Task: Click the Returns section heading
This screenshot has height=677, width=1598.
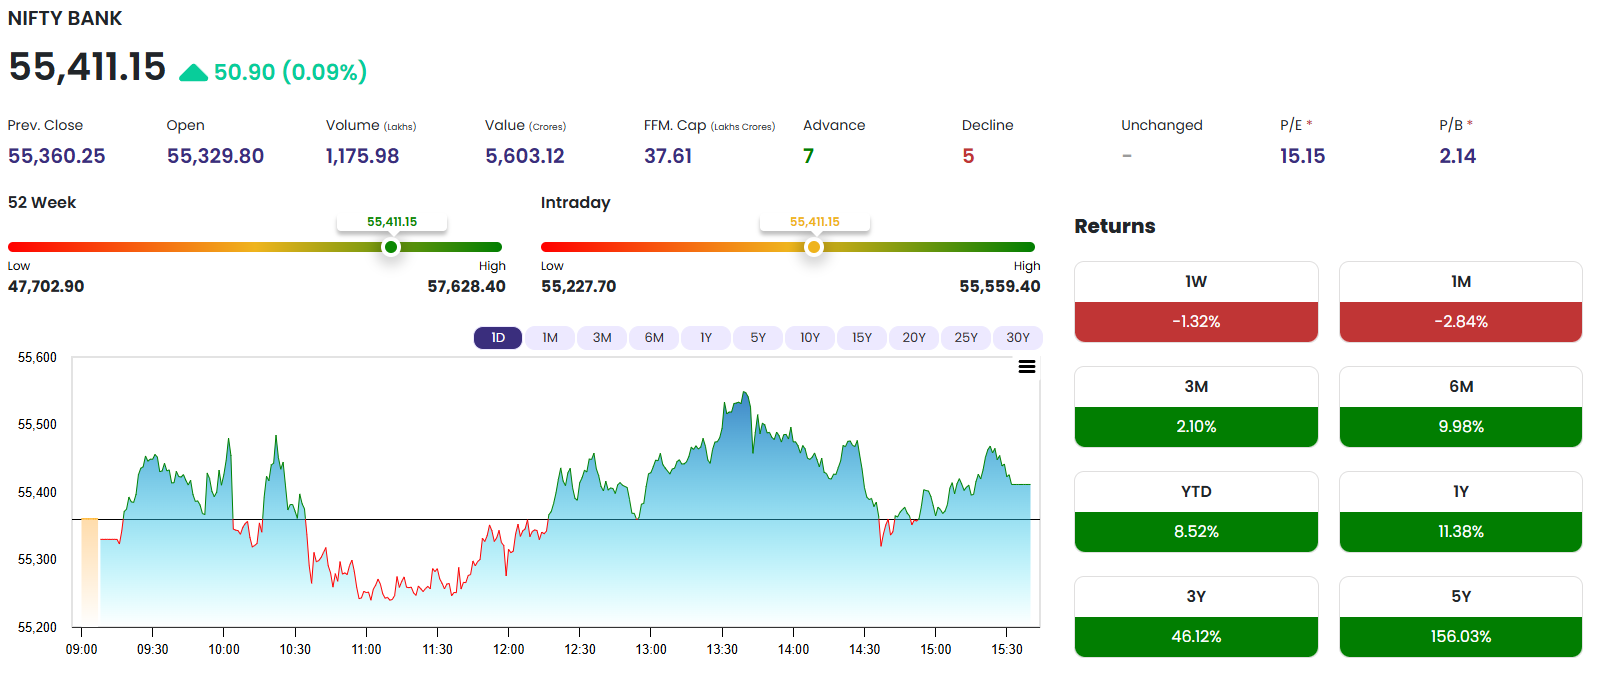Action: click(1115, 226)
